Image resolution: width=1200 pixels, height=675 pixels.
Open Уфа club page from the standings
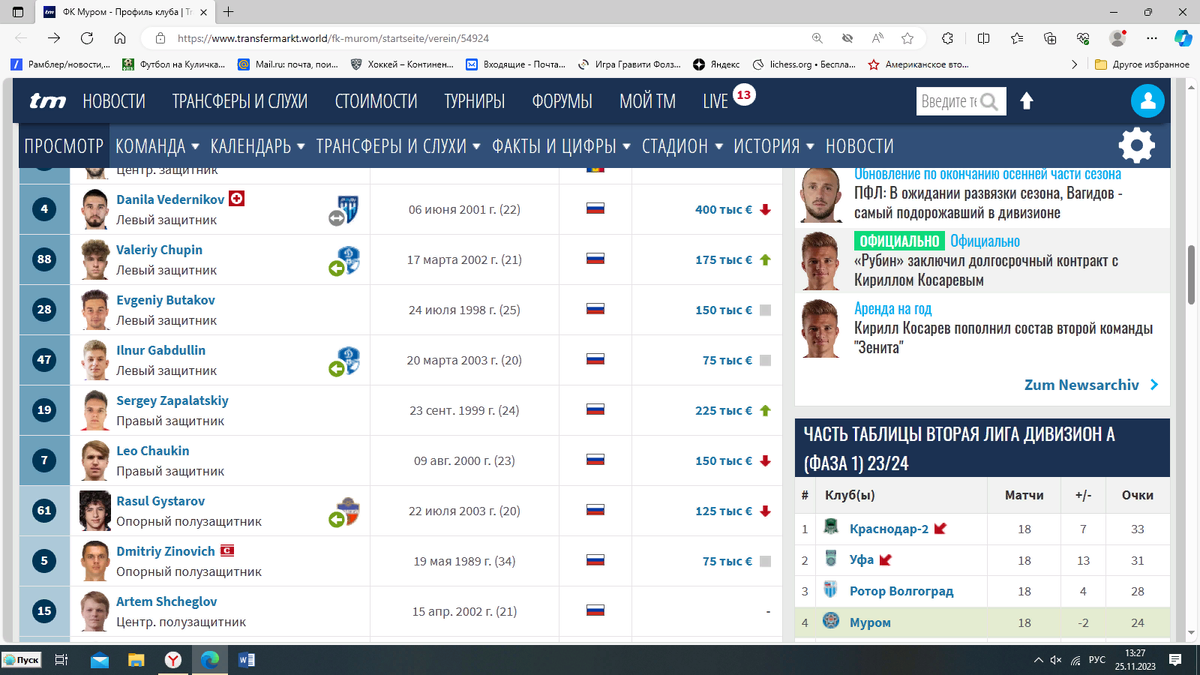[860, 559]
